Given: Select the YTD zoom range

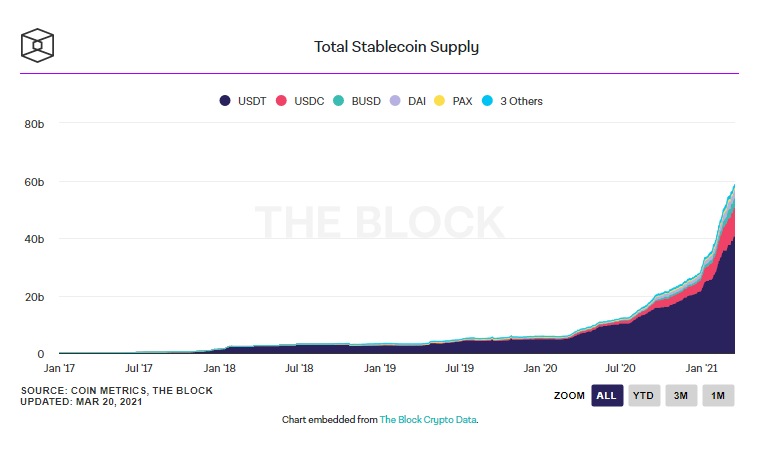Looking at the screenshot, I should (x=643, y=395).
